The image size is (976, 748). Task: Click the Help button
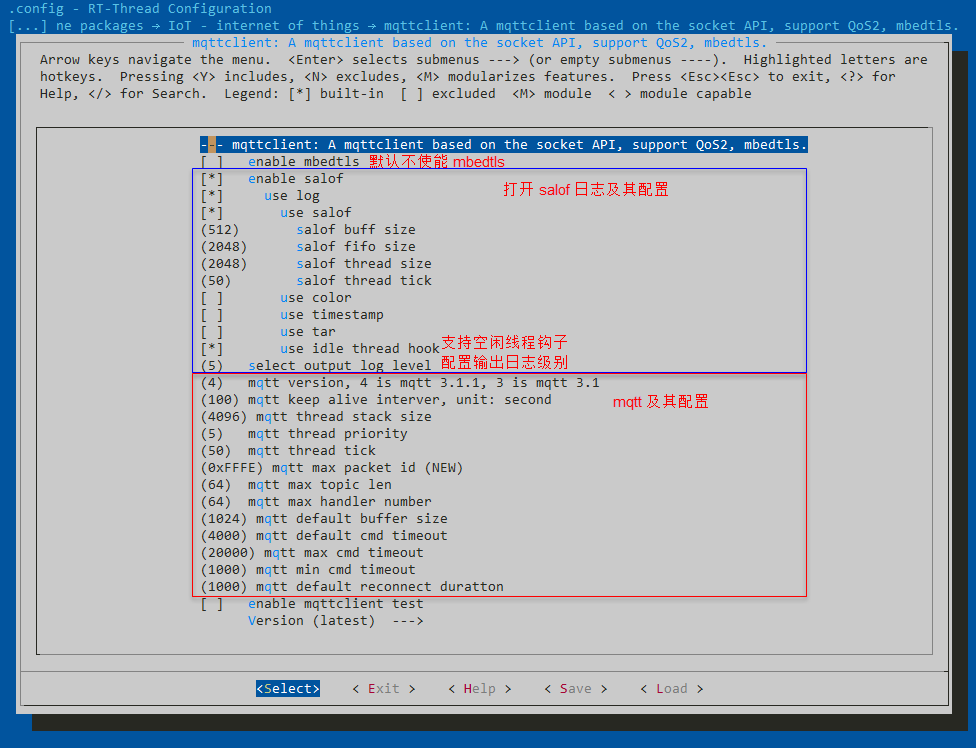(479, 689)
